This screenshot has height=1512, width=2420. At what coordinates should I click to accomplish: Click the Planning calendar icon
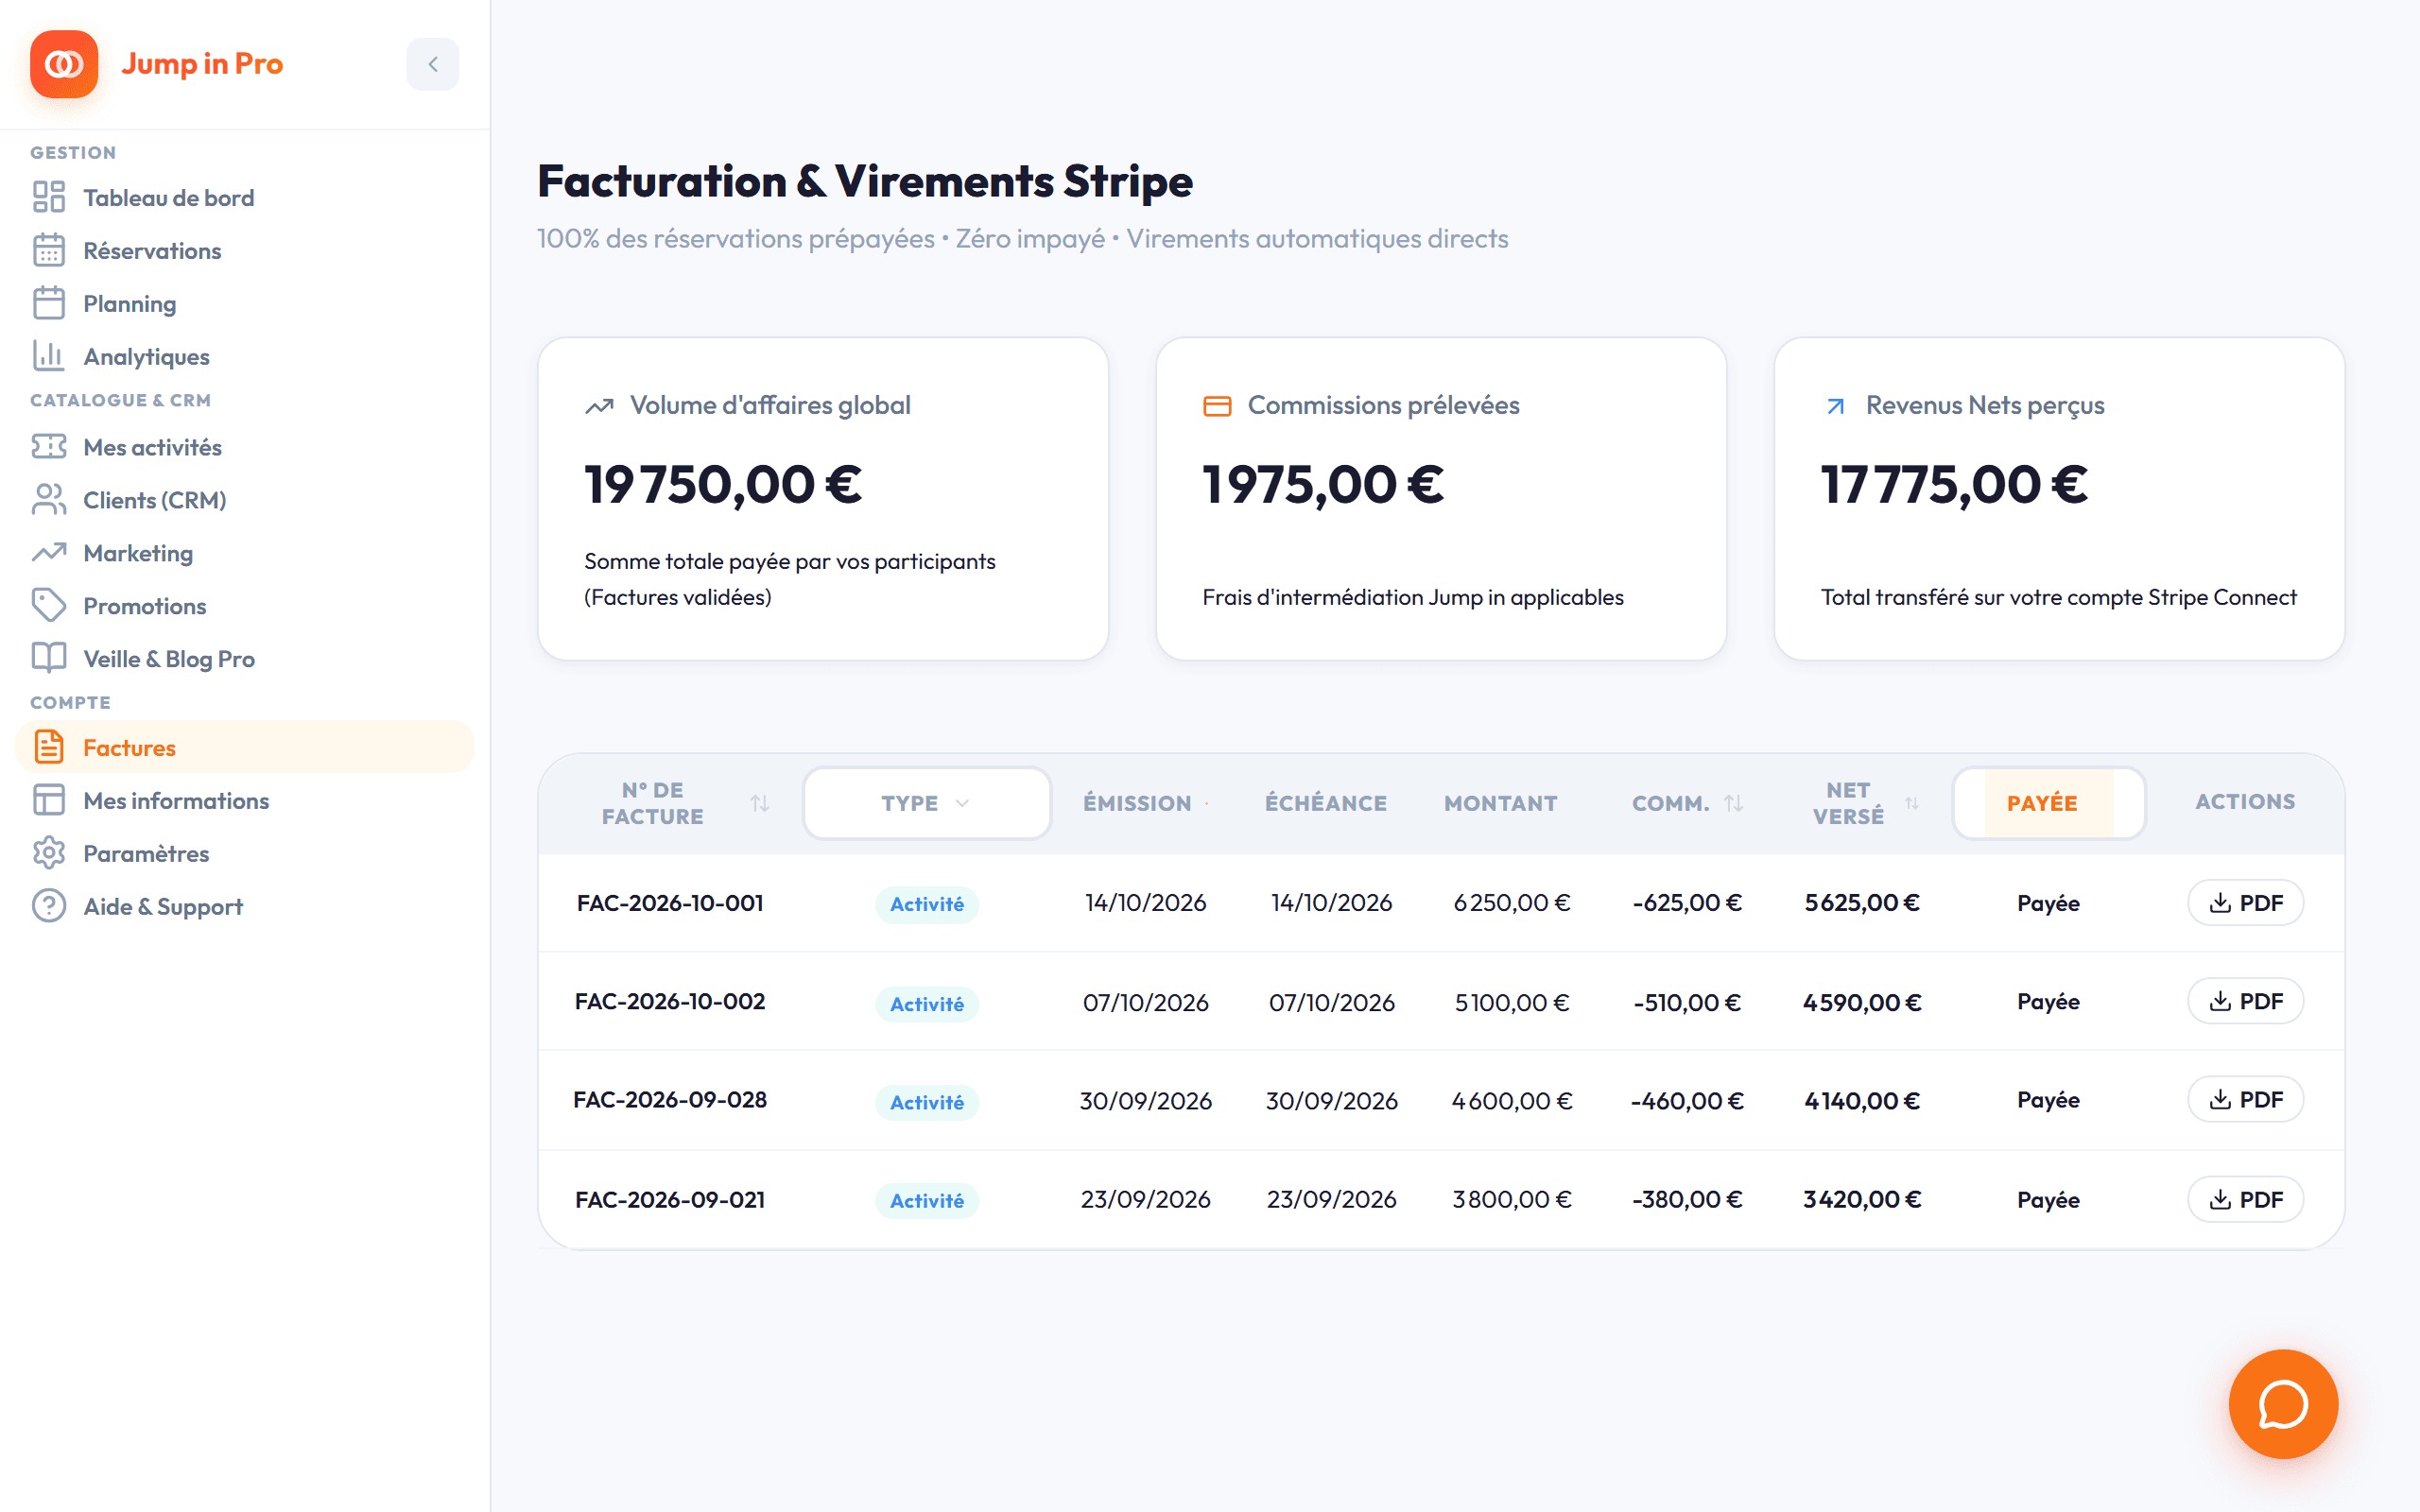coord(49,303)
